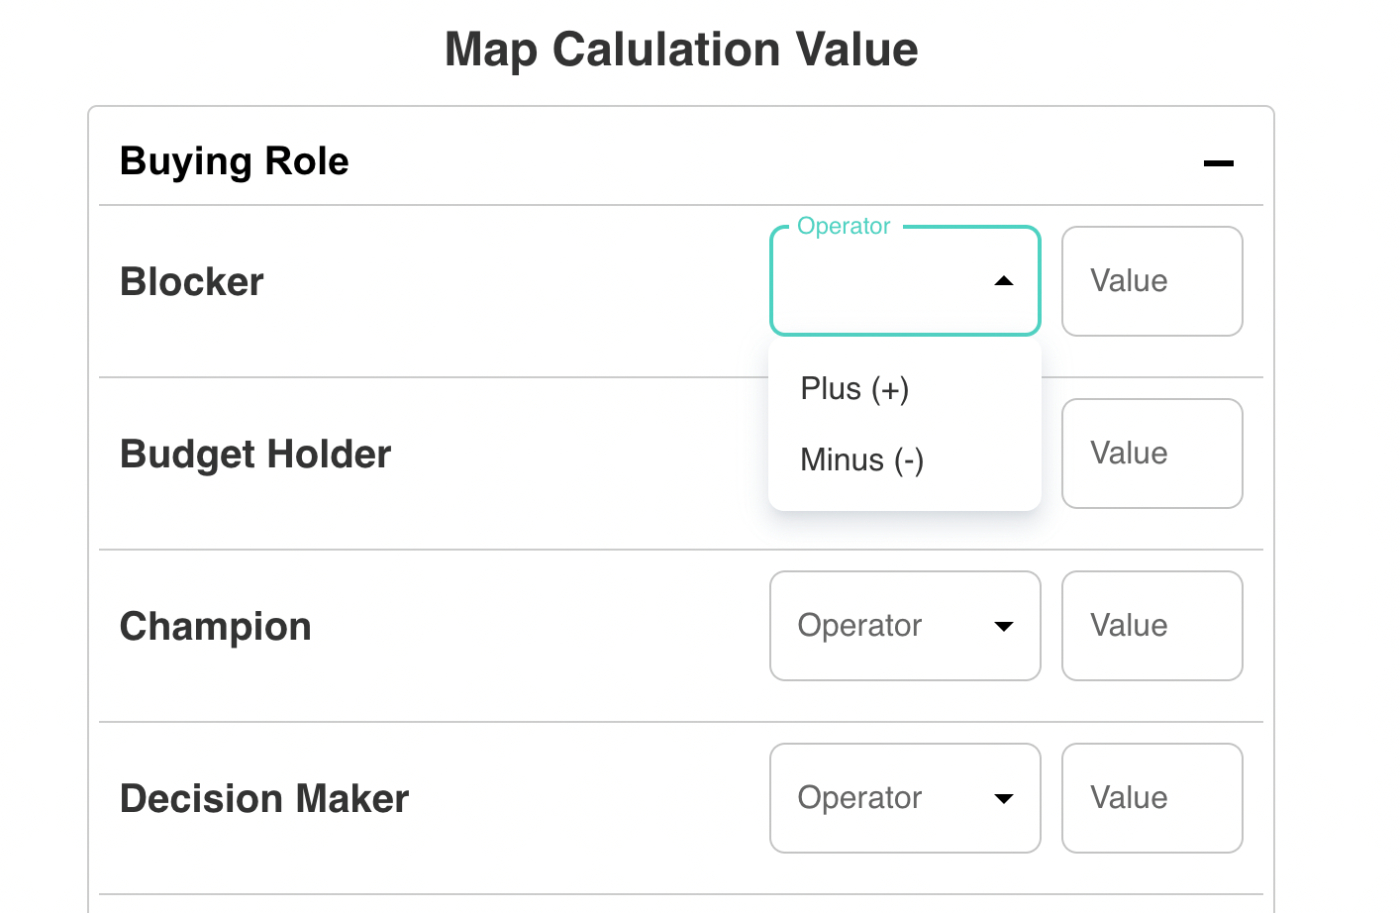Click the Decision Maker Value field
Viewport: 1400px width, 913px height.
coord(1152,798)
